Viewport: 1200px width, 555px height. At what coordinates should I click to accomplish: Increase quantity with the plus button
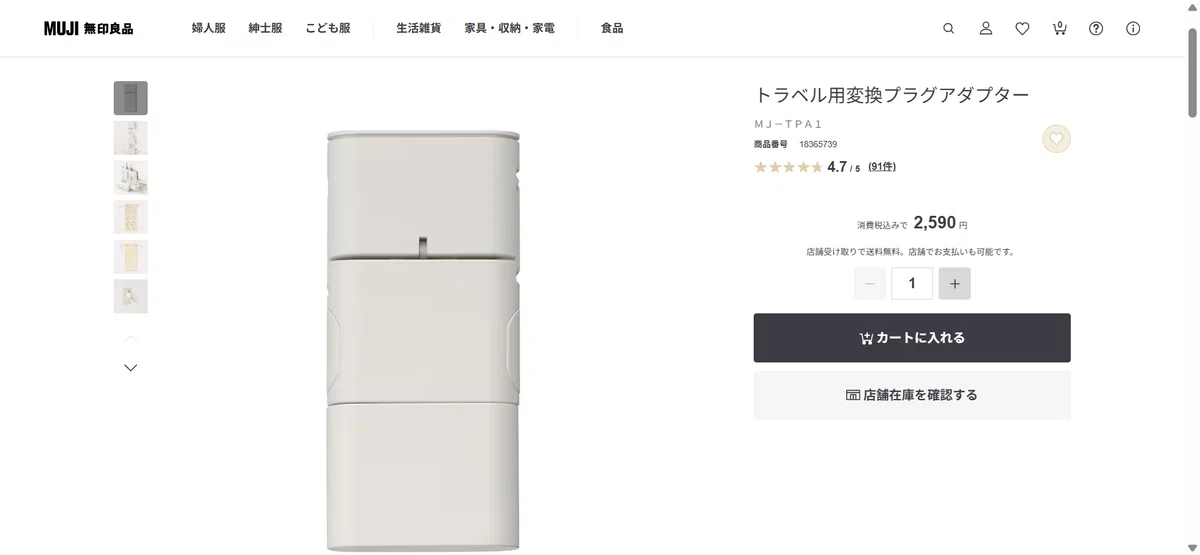(x=955, y=284)
